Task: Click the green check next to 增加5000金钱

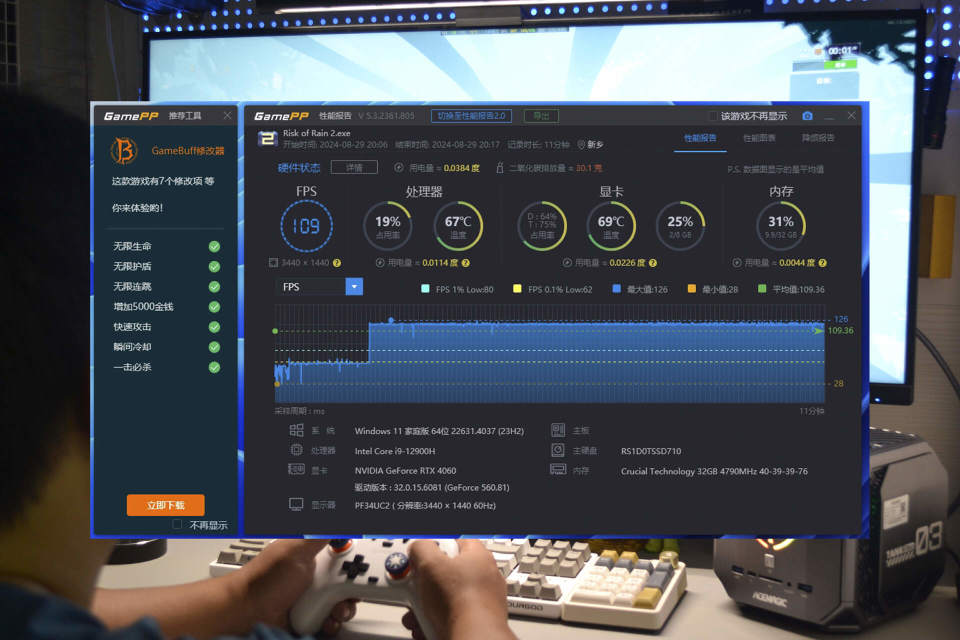Action: 214,307
